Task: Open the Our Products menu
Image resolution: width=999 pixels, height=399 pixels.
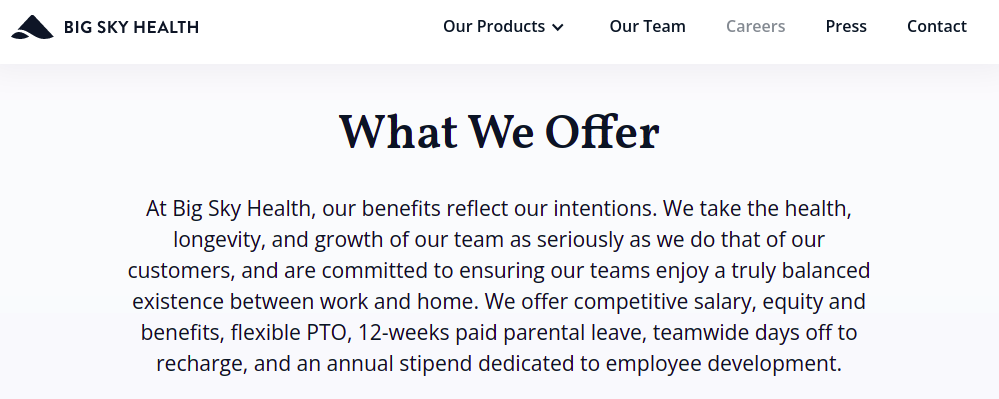Action: pos(494,26)
